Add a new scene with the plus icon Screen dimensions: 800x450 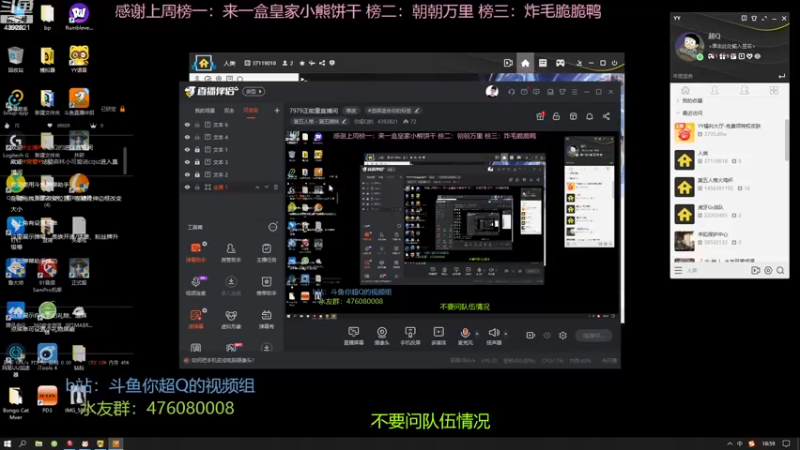[x=277, y=110]
